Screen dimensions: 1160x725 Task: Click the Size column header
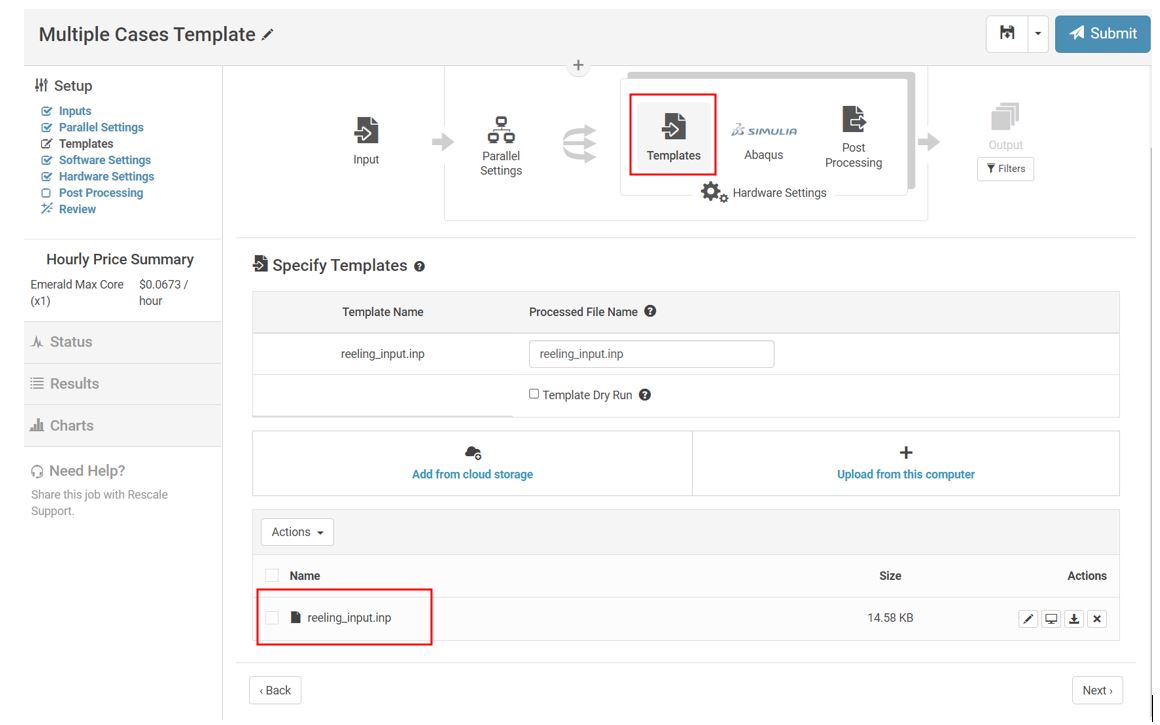pos(890,576)
